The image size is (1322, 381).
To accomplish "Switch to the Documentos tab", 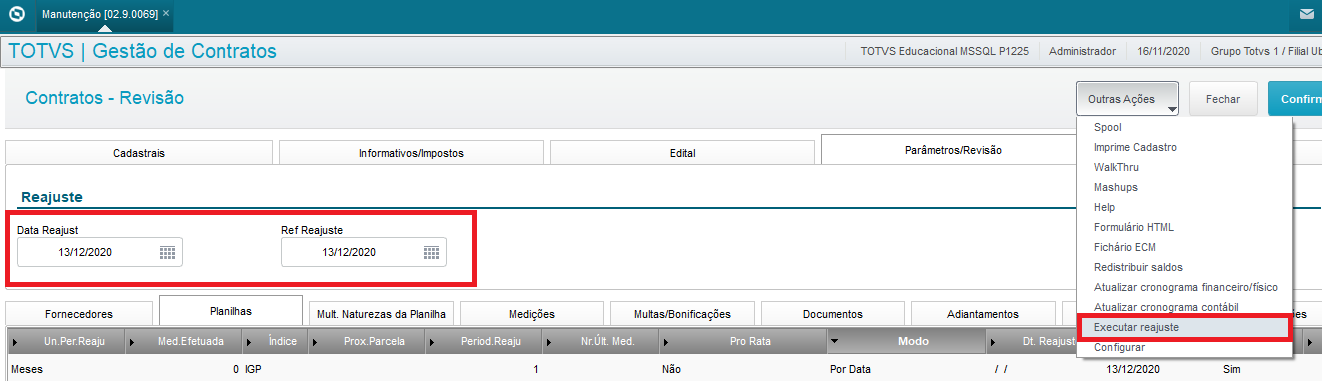I will 833,314.
